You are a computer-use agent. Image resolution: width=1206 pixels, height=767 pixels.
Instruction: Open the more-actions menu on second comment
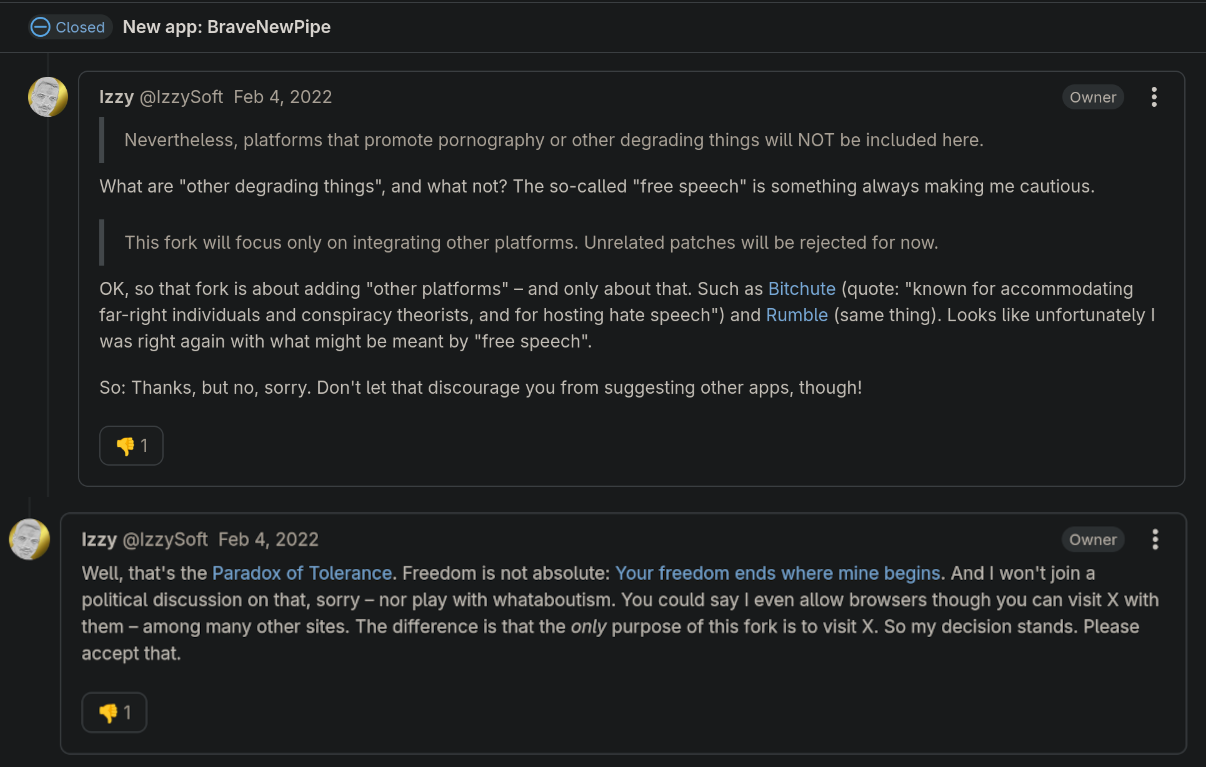click(1155, 539)
